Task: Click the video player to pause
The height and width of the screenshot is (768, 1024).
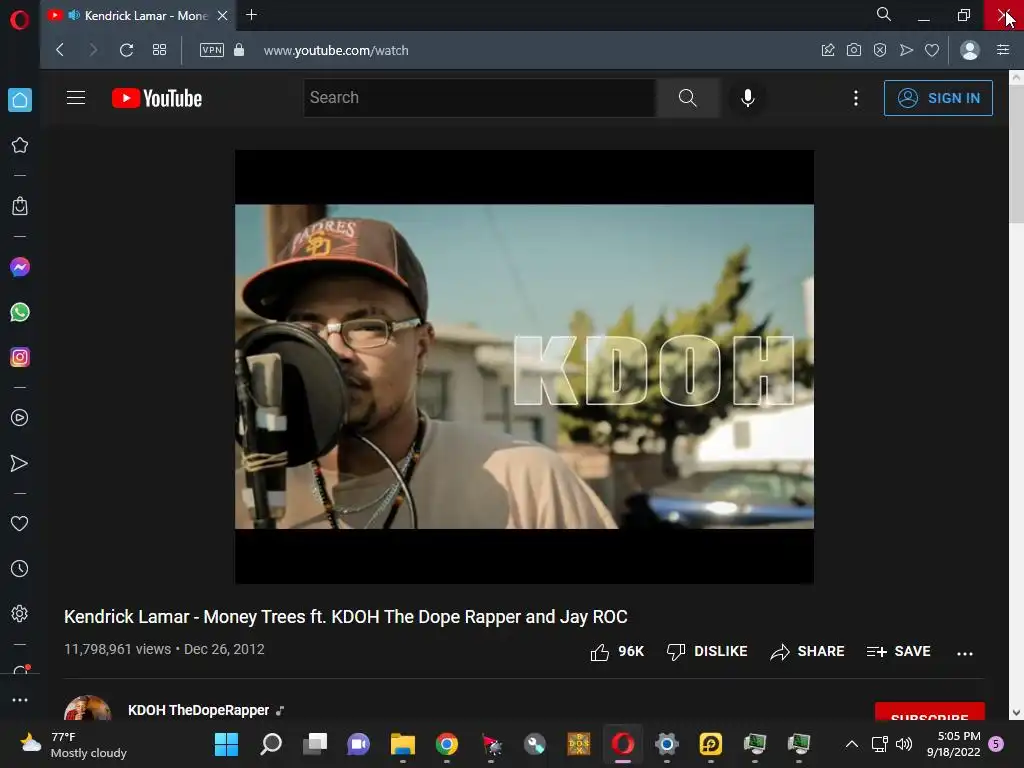Action: (524, 366)
